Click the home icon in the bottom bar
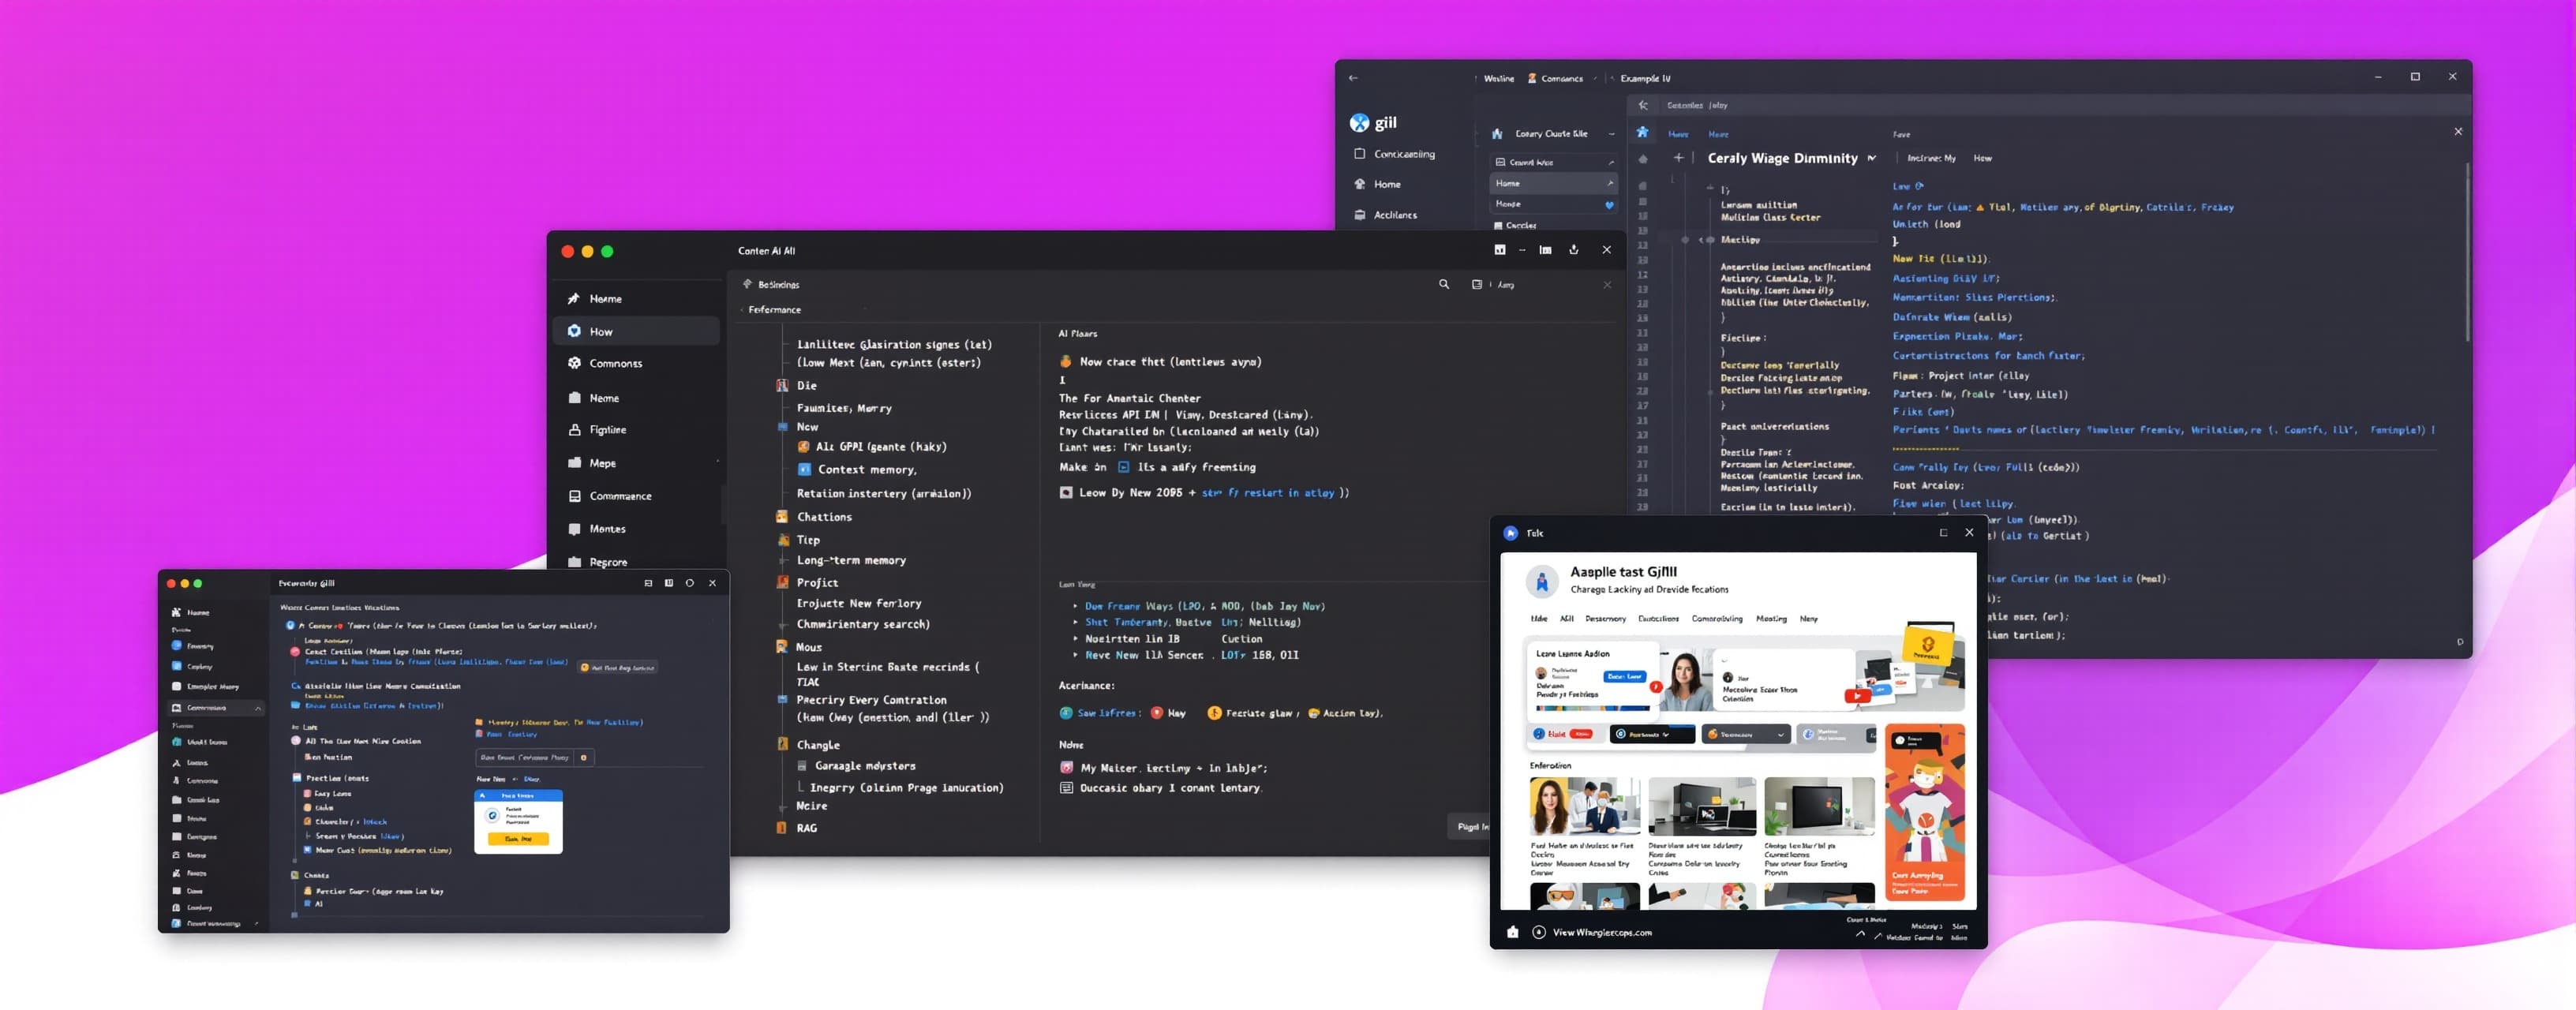 pos(1513,932)
